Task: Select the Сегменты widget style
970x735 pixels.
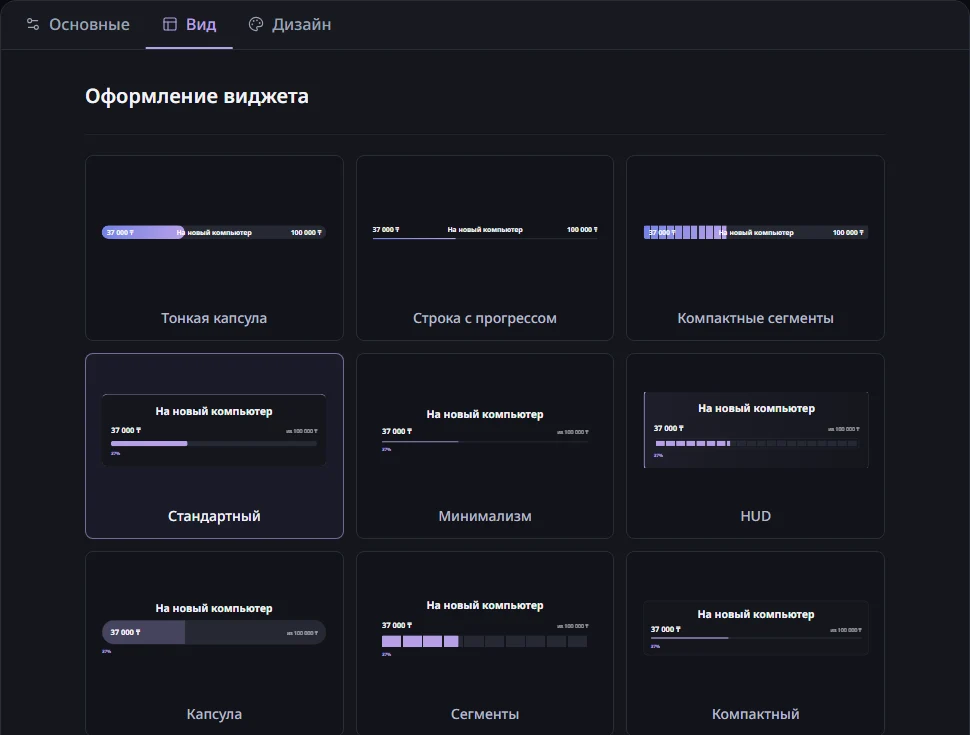Action: pyautogui.click(x=485, y=643)
